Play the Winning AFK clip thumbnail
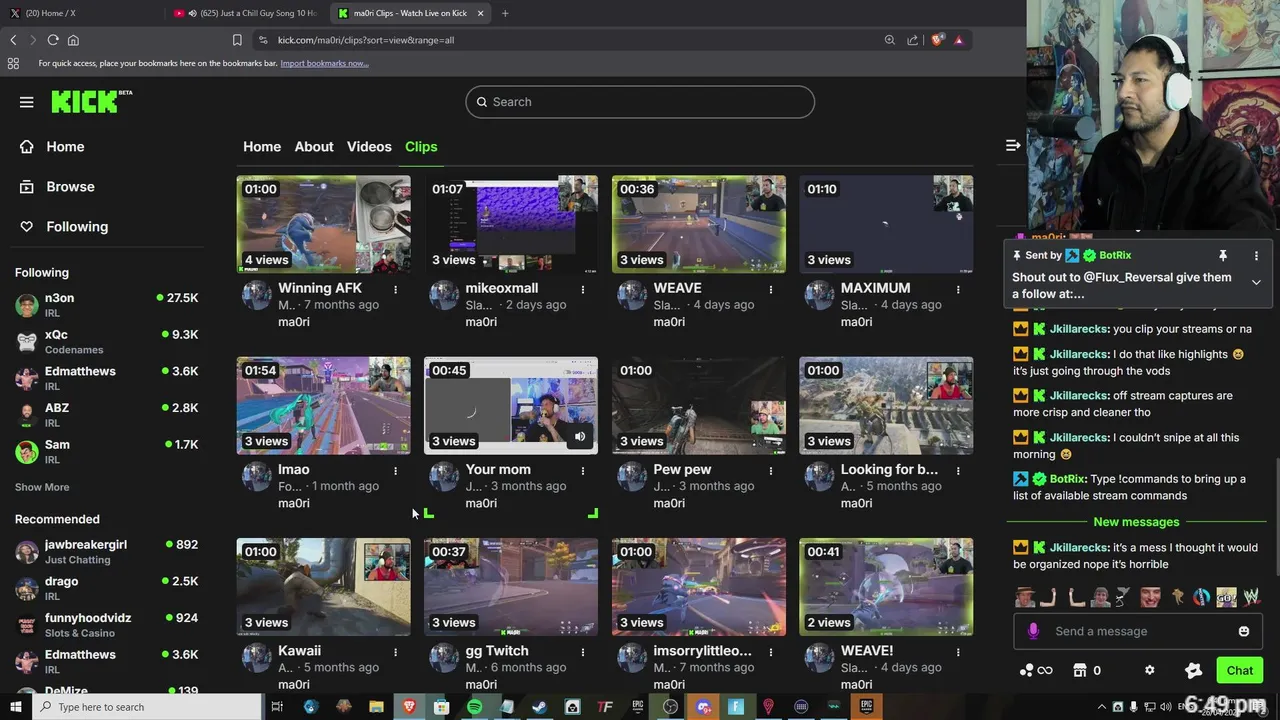 (x=323, y=224)
